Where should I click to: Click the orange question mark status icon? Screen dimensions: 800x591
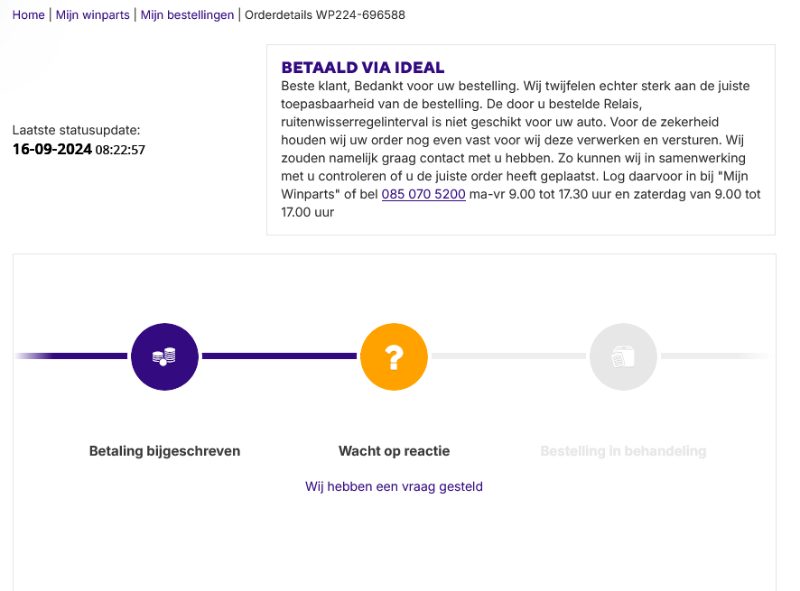pyautogui.click(x=394, y=357)
